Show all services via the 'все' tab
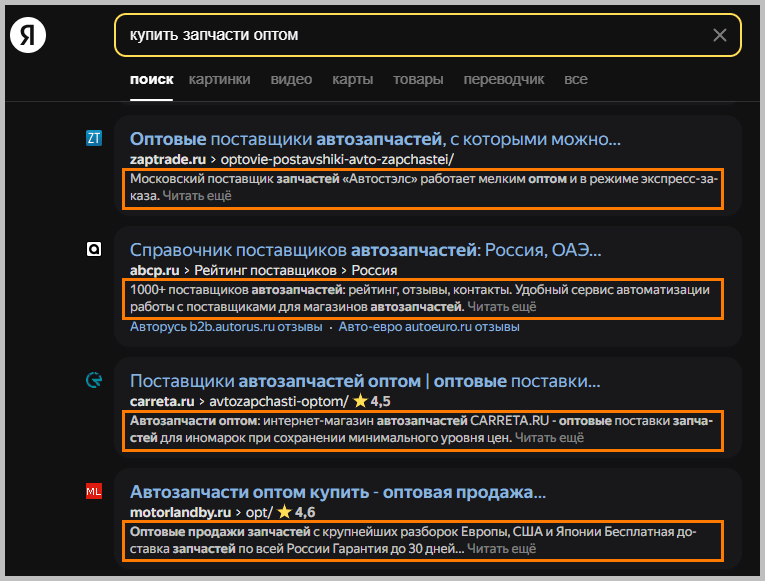 coord(576,79)
